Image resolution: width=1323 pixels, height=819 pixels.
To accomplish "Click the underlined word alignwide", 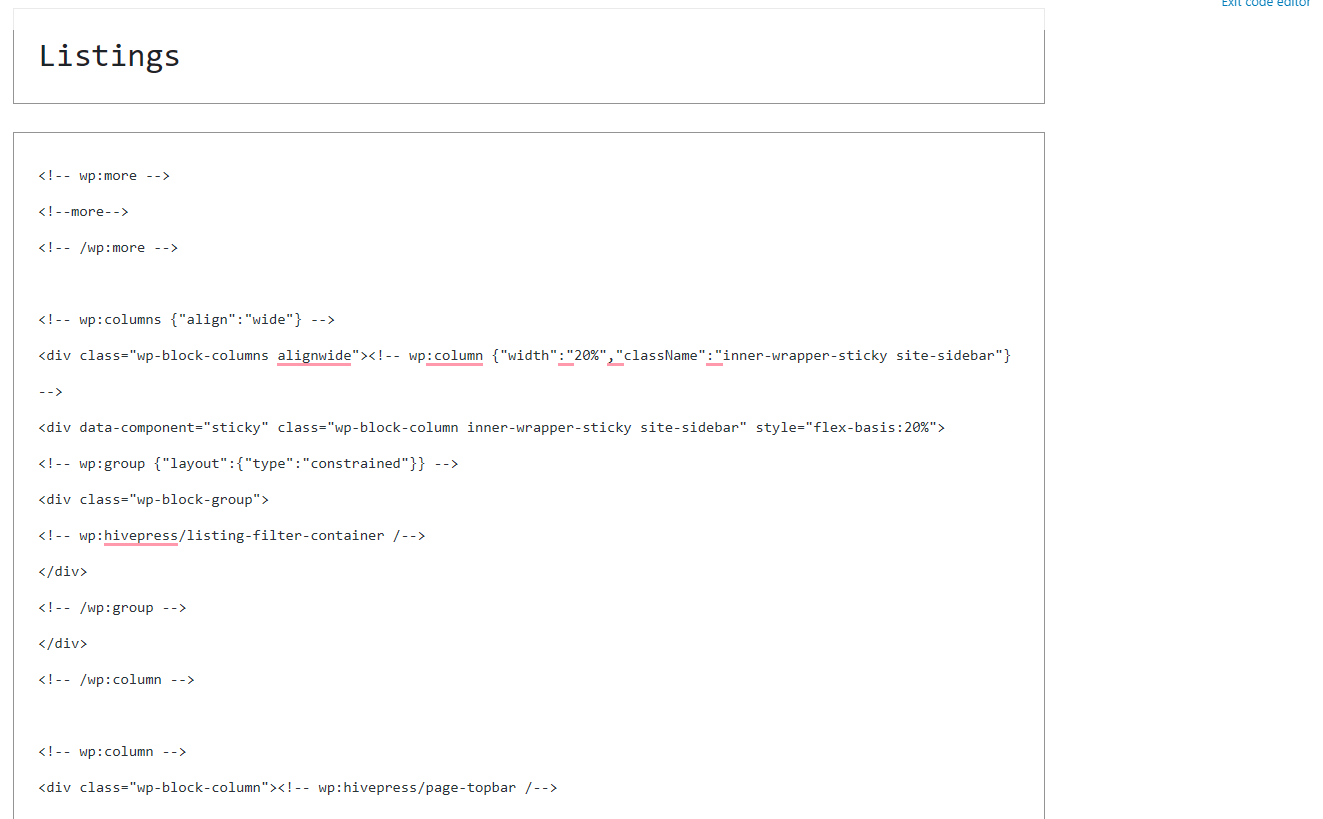I will pos(314,356).
